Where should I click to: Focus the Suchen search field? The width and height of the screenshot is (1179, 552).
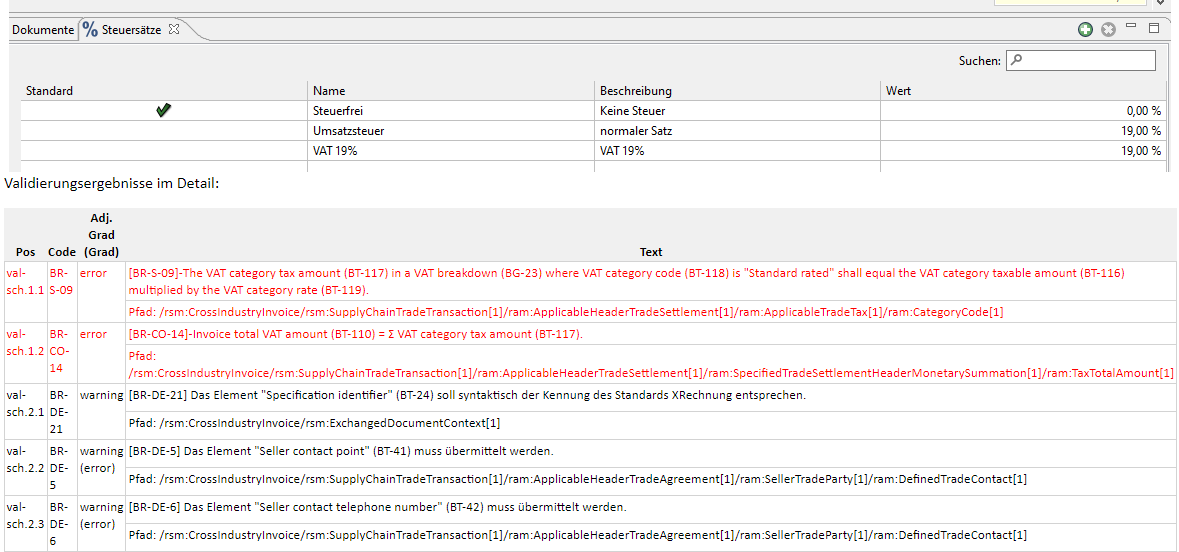[x=1080, y=60]
